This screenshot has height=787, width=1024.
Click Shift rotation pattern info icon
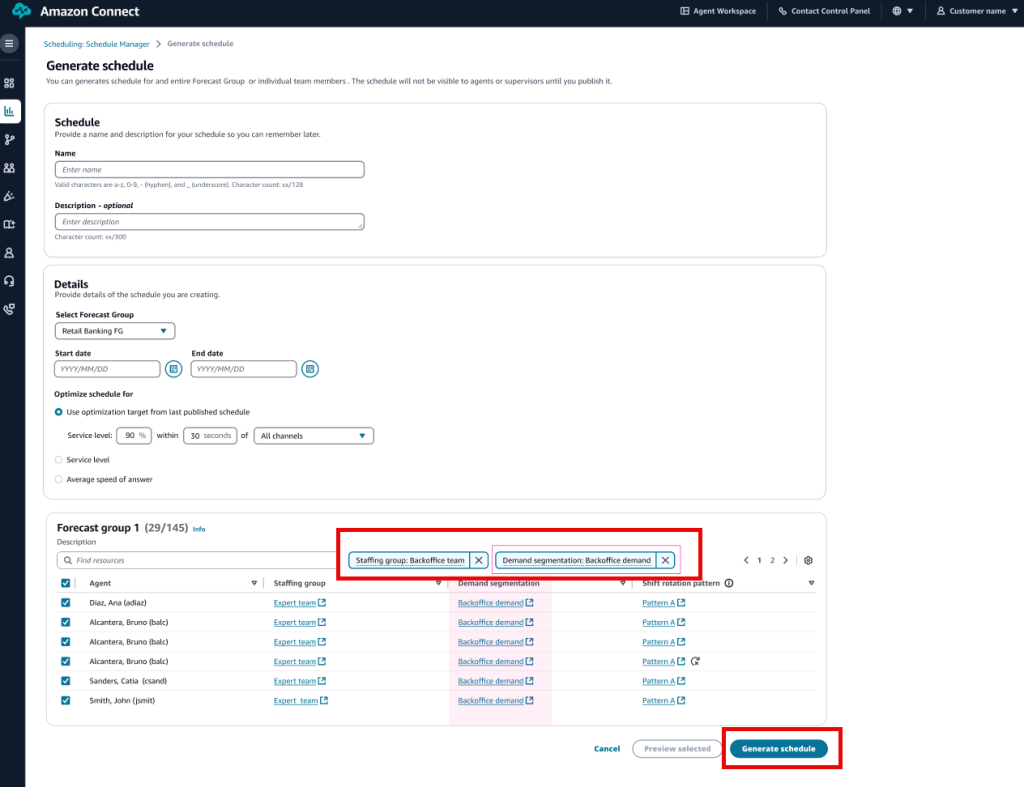[729, 583]
